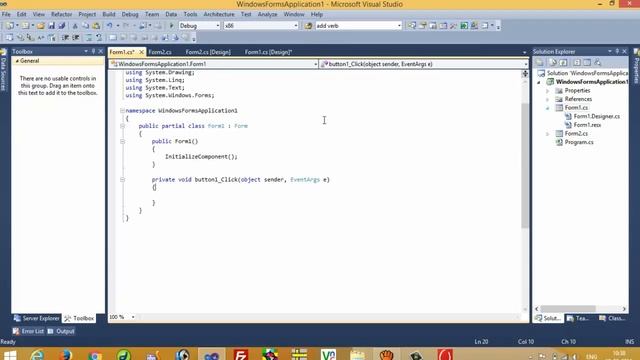Collapse the public Form1() constructor block
640x360 pixels.
(x=122, y=141)
